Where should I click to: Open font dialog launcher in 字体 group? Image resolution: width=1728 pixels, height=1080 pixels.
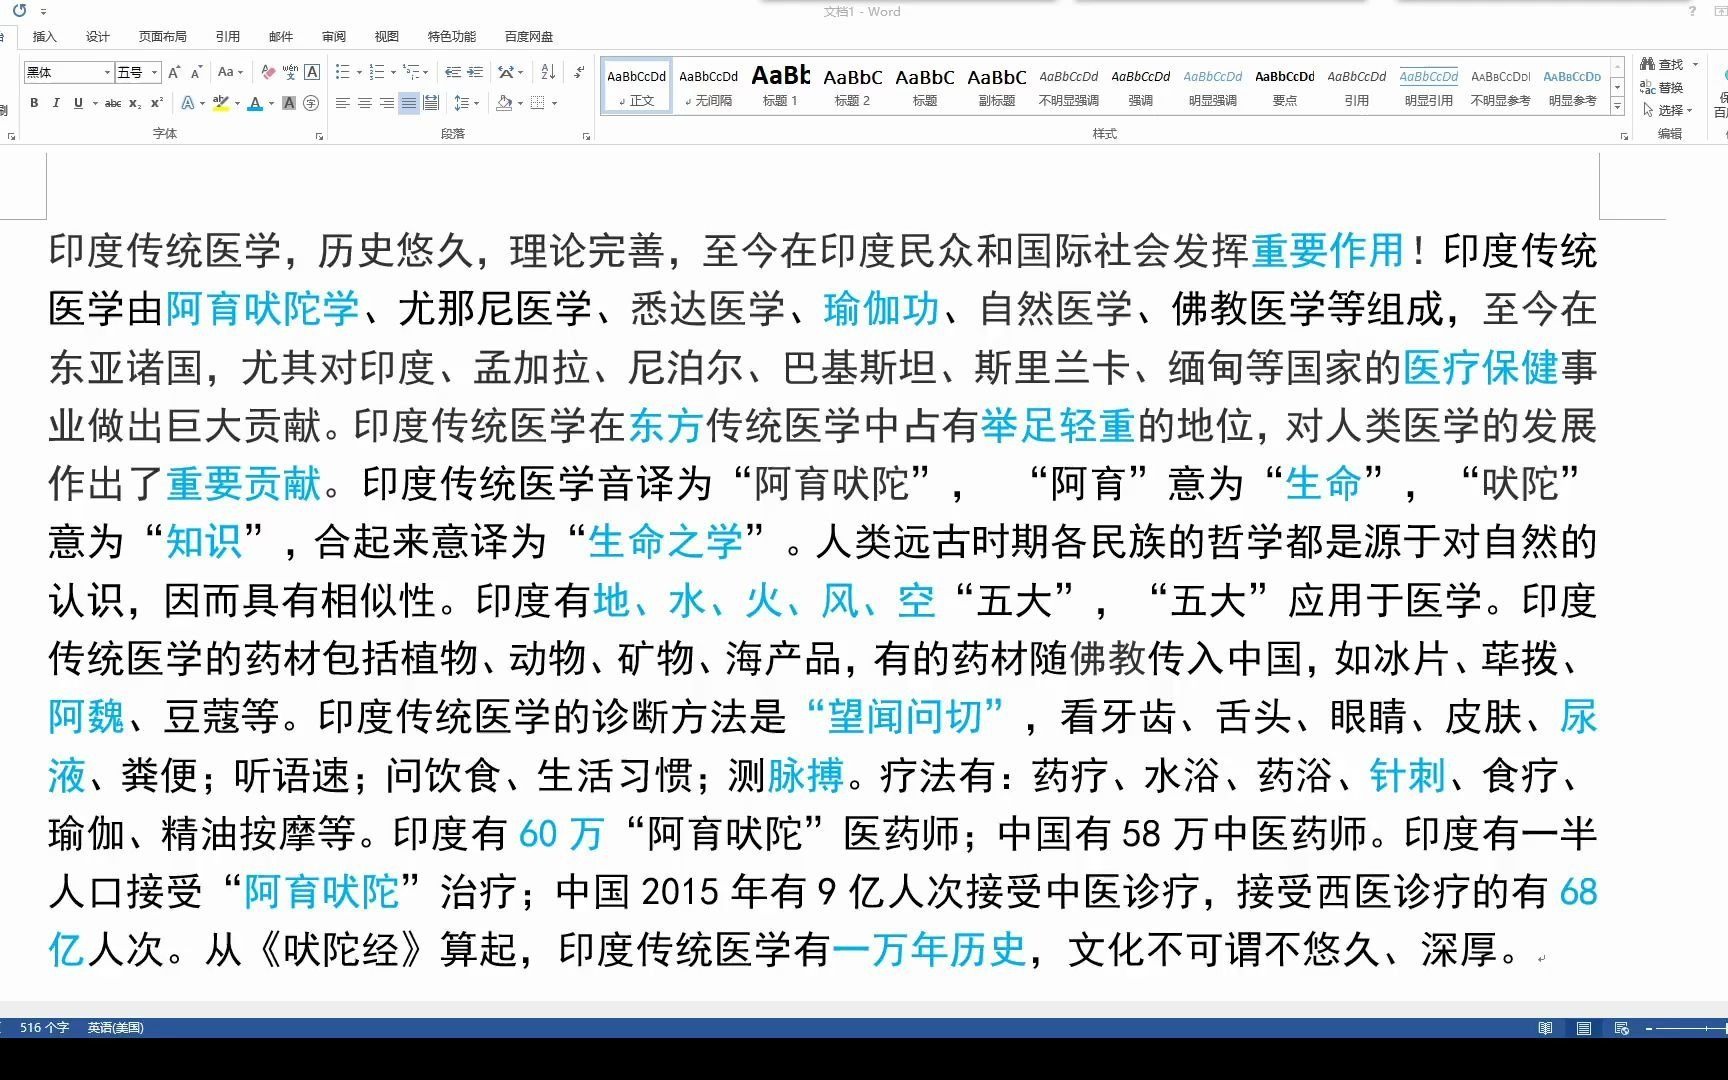(319, 136)
